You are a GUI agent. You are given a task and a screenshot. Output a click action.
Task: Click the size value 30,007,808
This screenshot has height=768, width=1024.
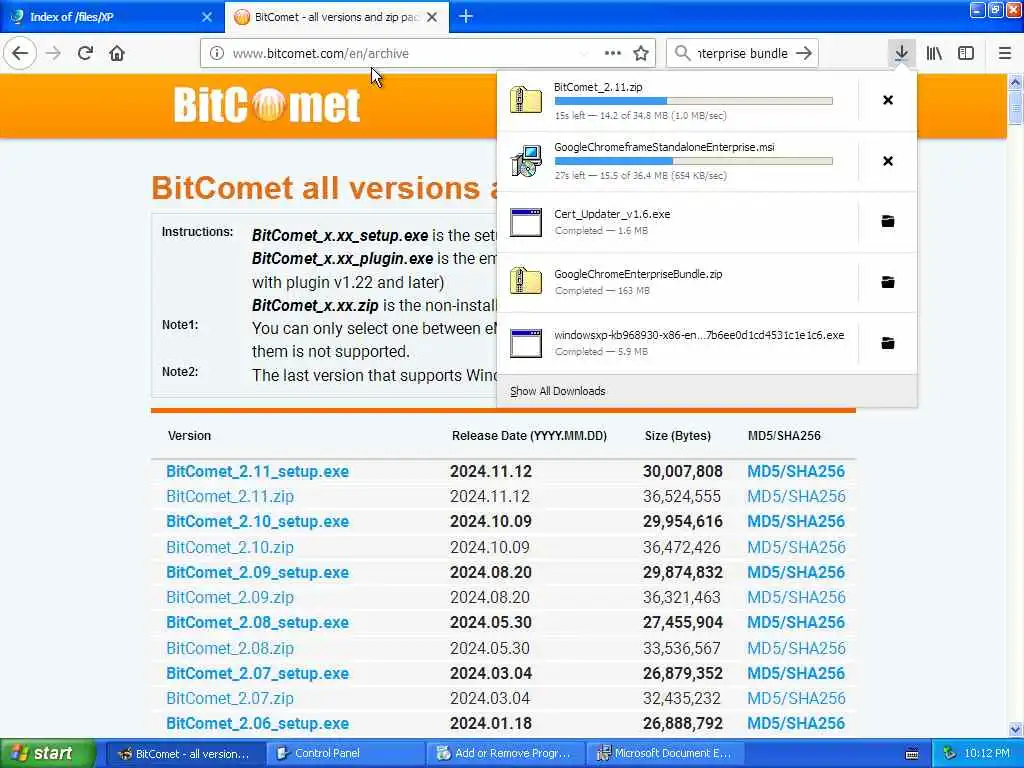pos(682,472)
